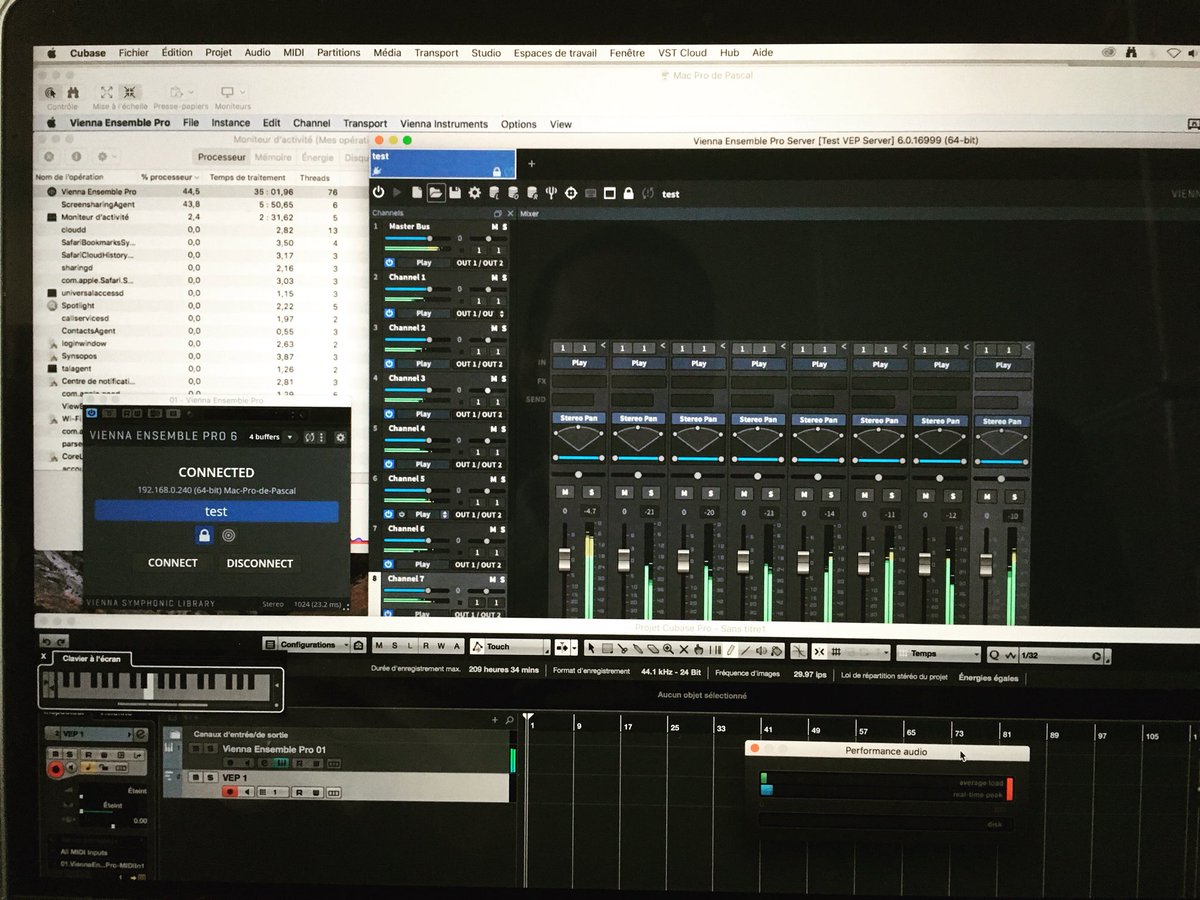The height and width of the screenshot is (900, 1200).
Task: Select the Zoom magnifier tool in Cubase toolbar
Action: click(668, 647)
